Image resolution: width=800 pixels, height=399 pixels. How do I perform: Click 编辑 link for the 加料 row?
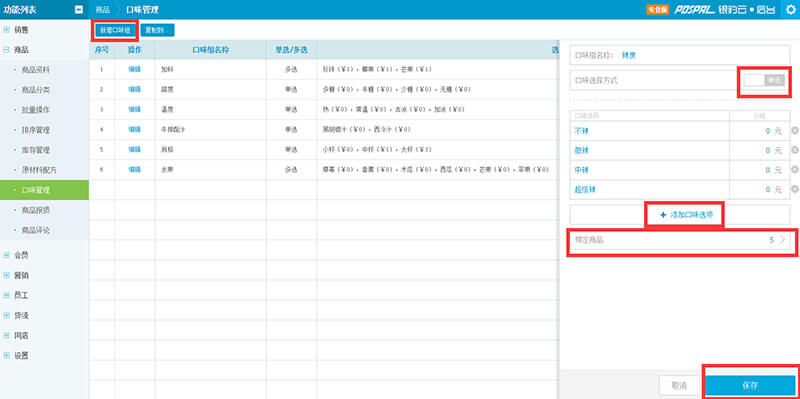click(x=135, y=69)
